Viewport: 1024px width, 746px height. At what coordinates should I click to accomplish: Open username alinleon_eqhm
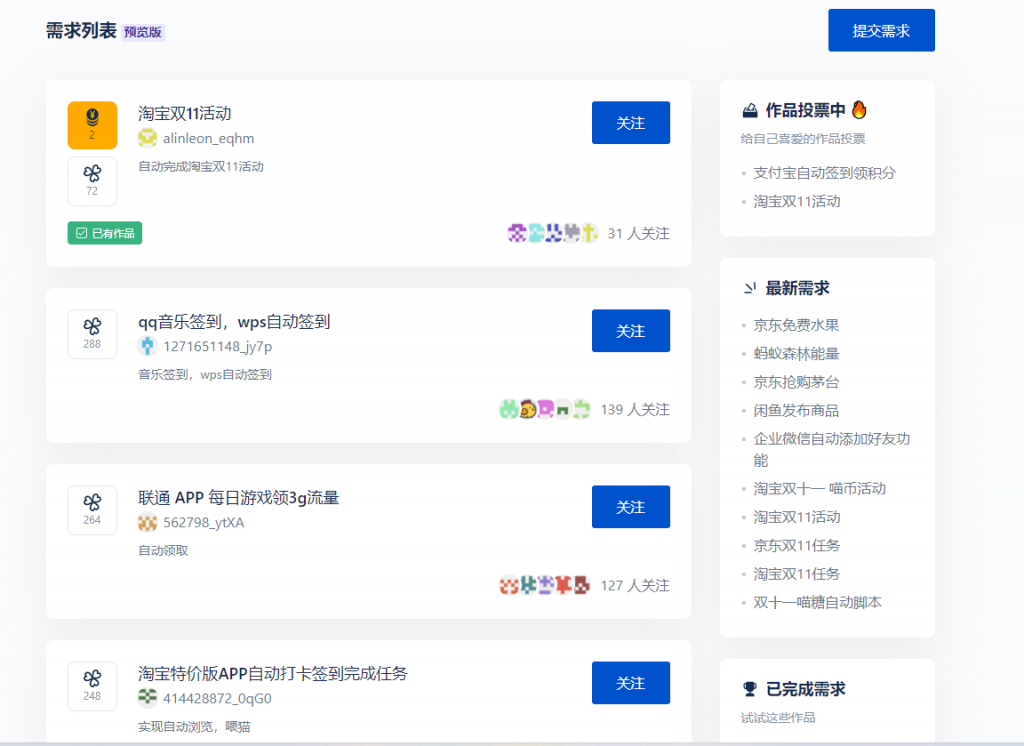[208, 138]
